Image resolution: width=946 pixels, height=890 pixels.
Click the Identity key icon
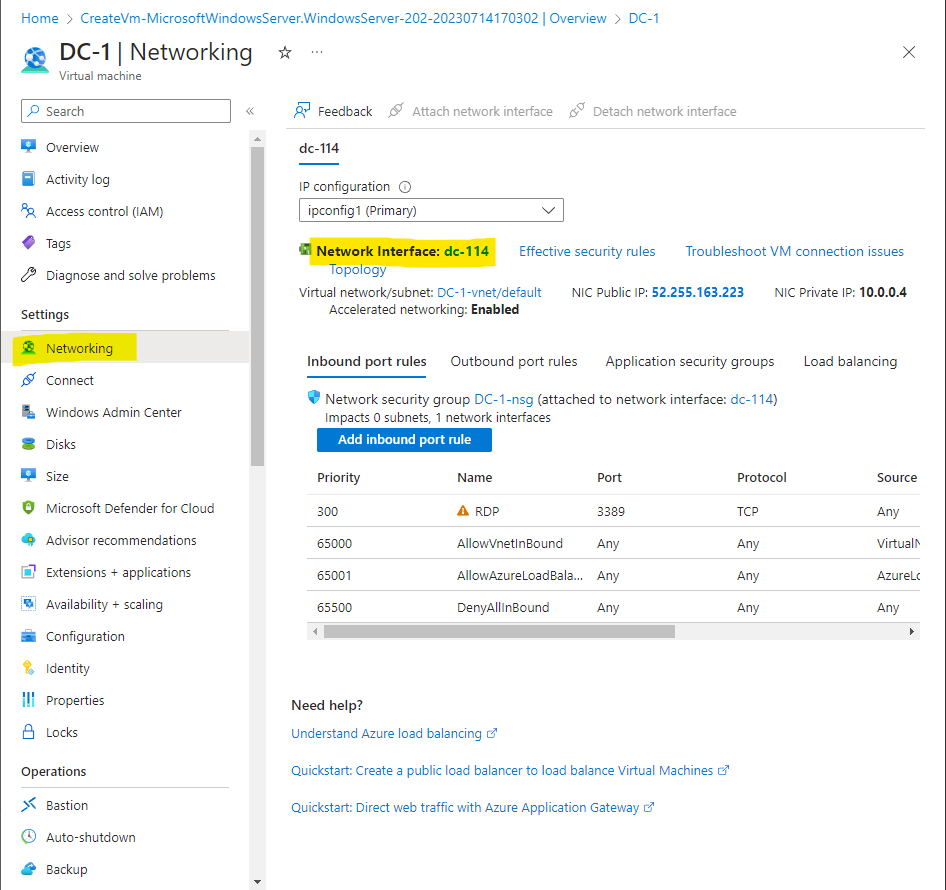(28, 667)
